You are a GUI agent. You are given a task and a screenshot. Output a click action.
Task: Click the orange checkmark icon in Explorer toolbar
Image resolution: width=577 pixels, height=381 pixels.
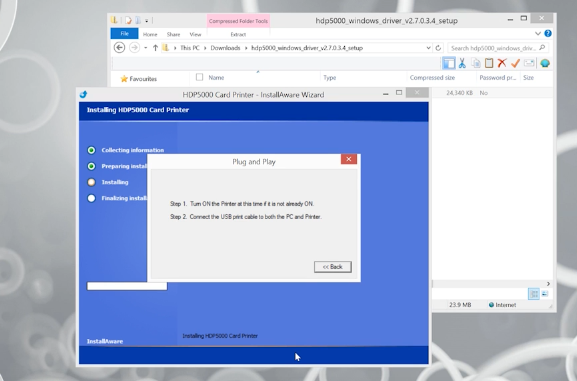click(515, 63)
